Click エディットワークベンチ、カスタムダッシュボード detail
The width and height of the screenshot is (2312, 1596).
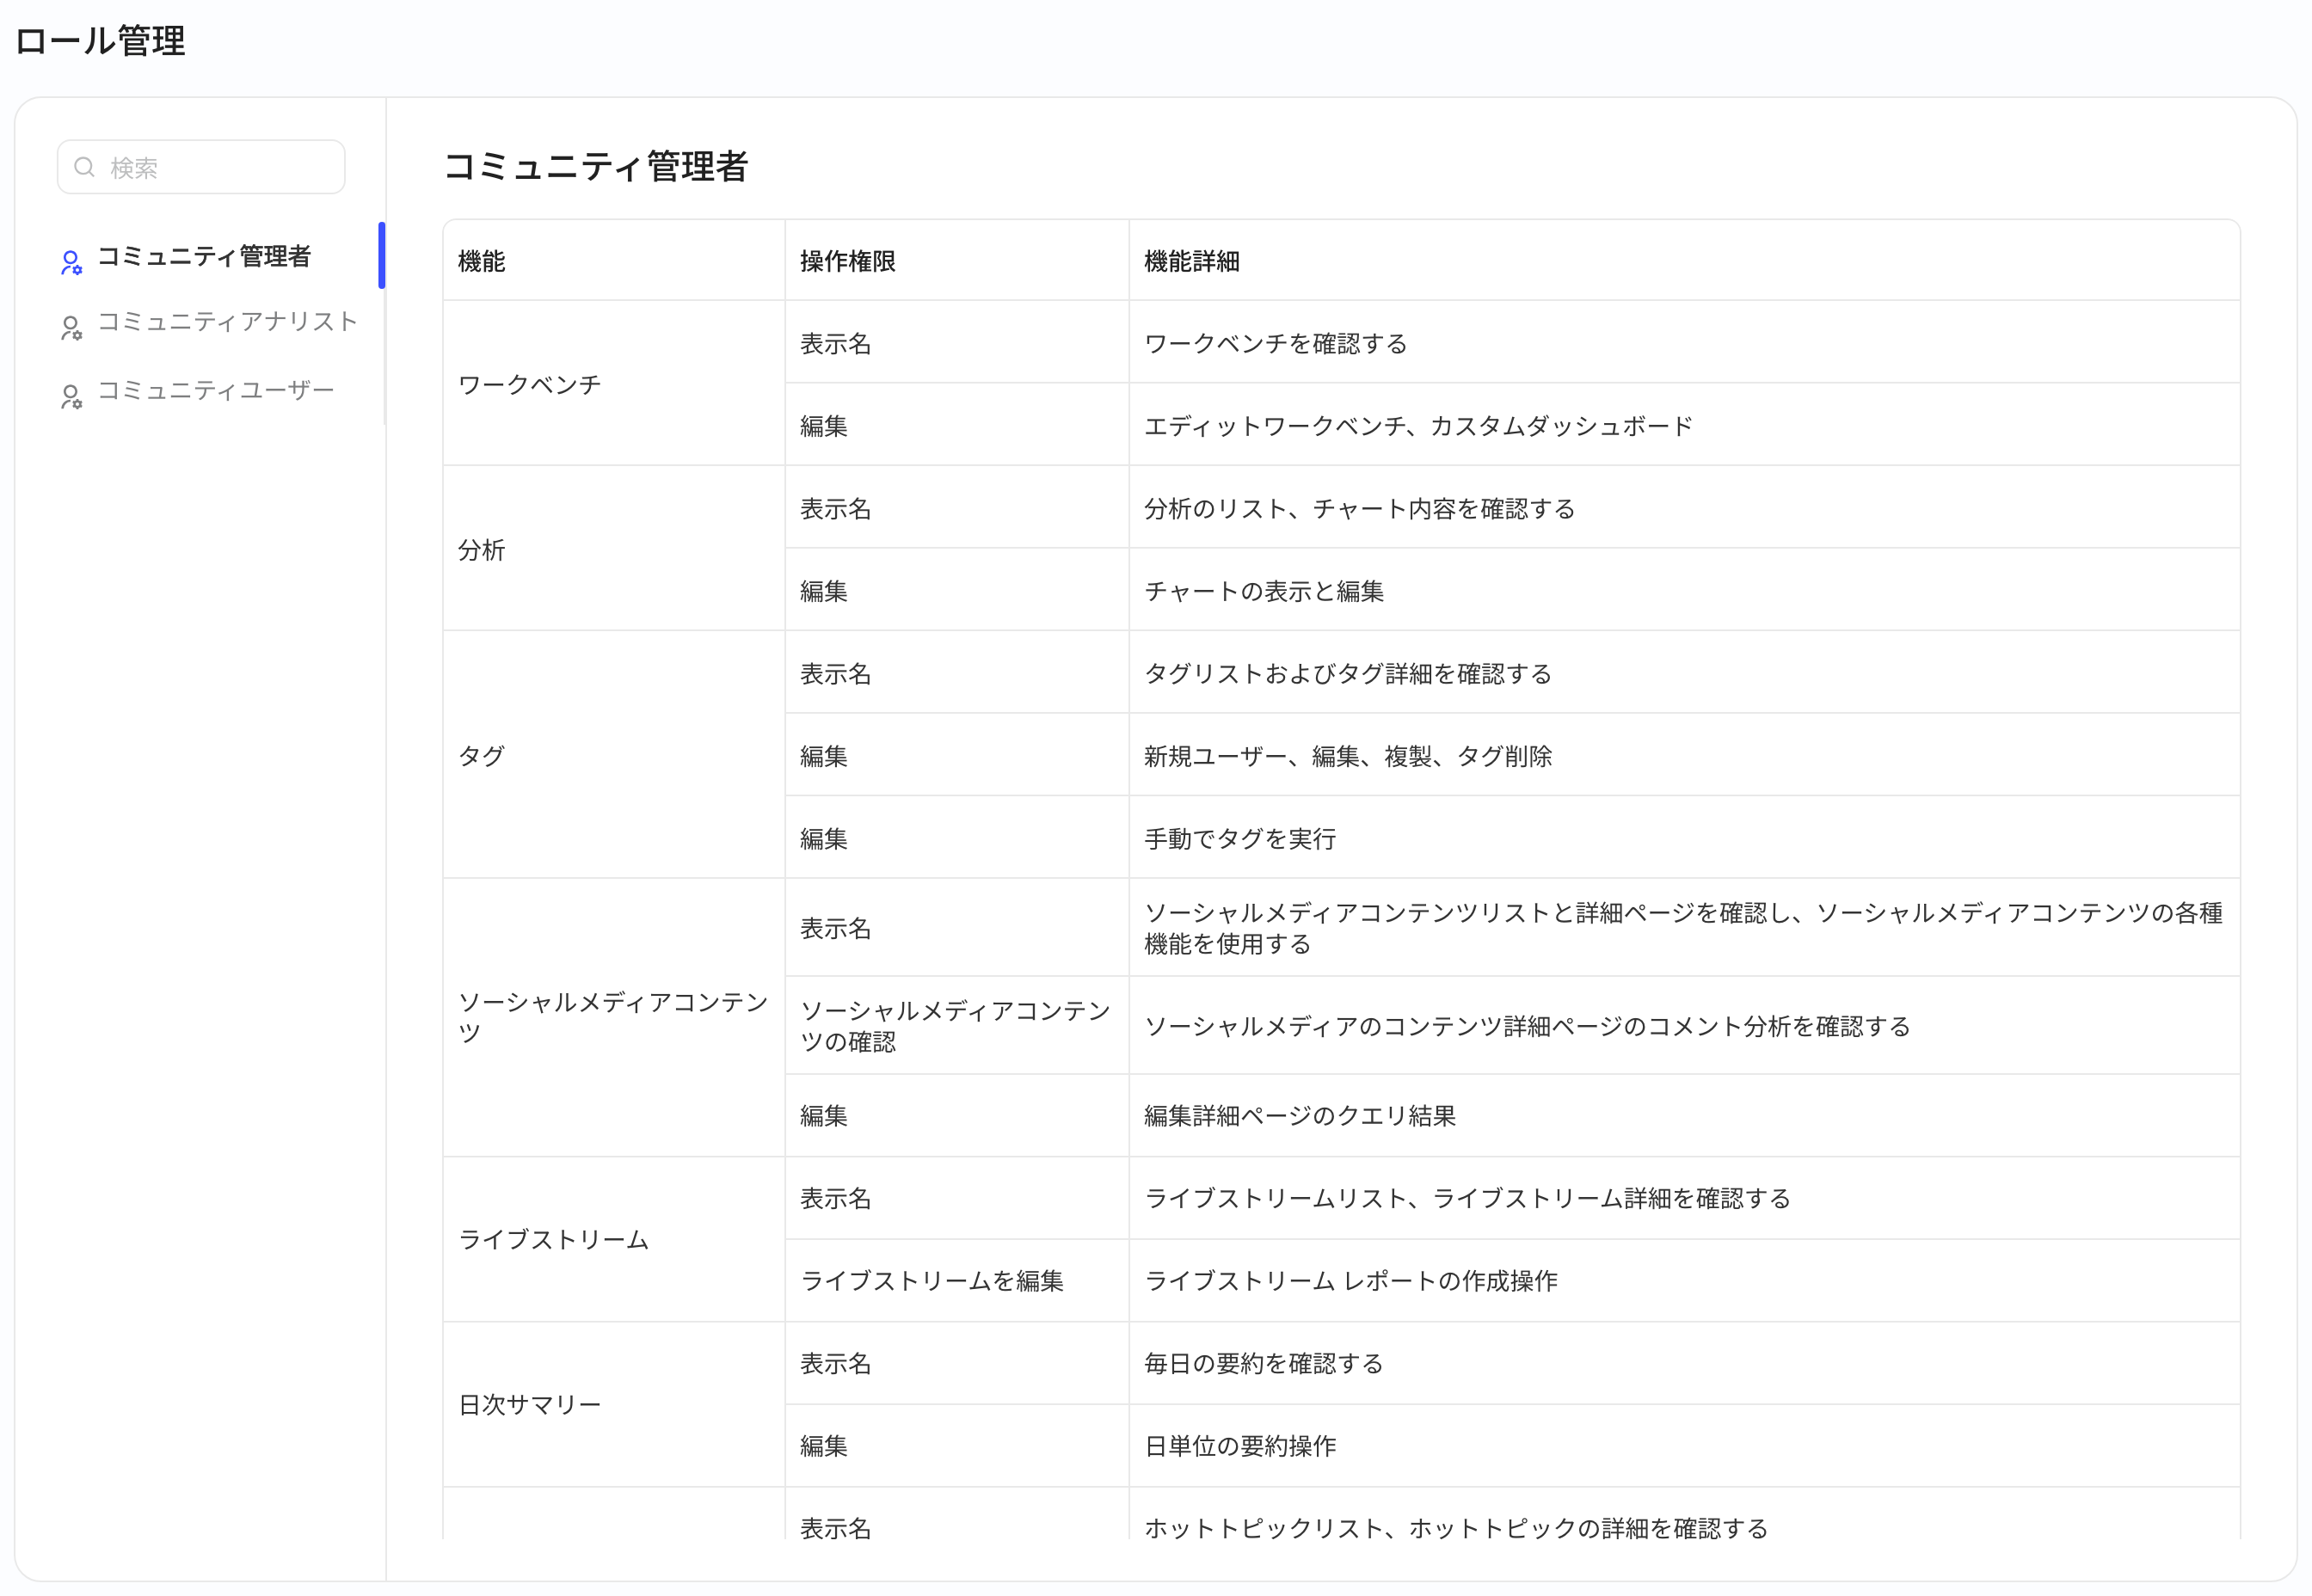1419,426
